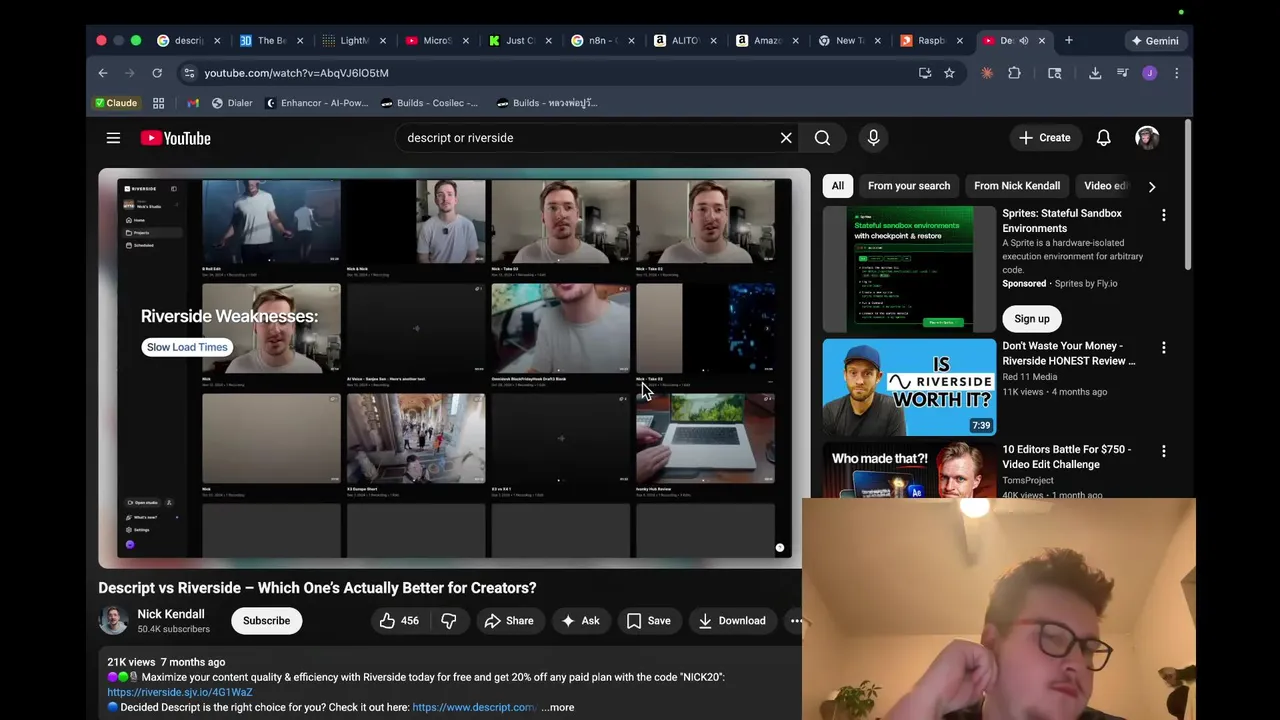The height and width of the screenshot is (720, 1280).
Task: Open the Chrome extensions puzzle icon
Action: pos(1014,73)
